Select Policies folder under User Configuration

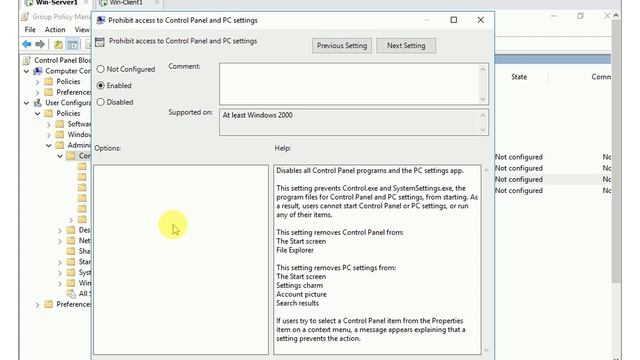[x=62, y=113]
